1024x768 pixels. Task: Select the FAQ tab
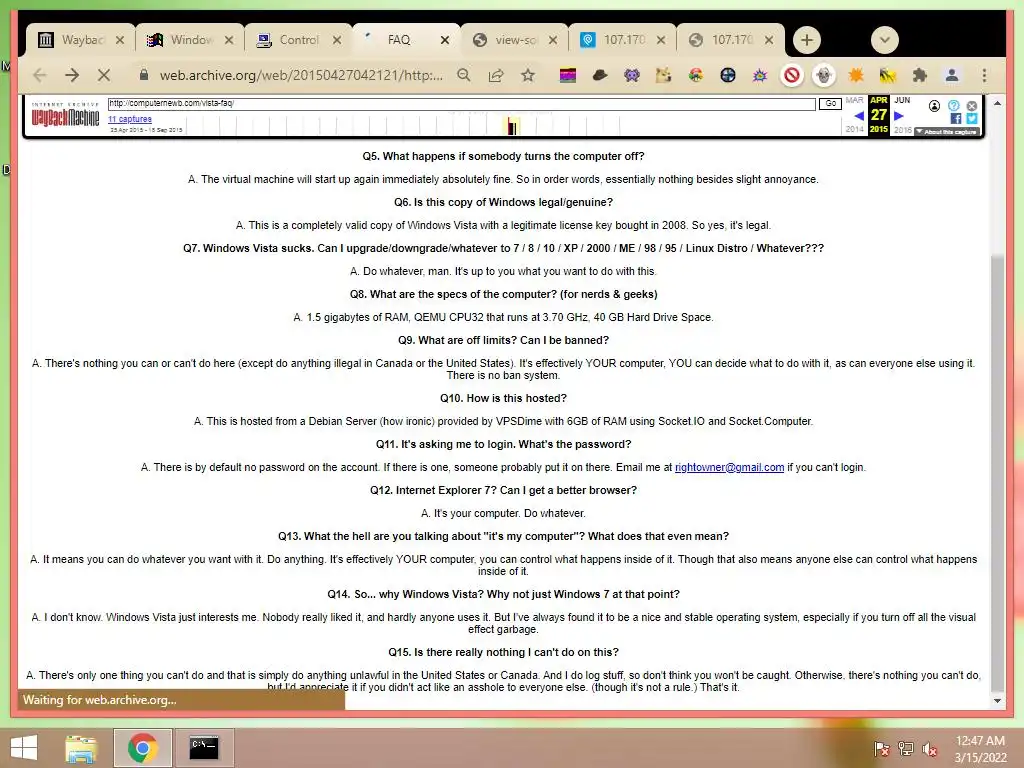[398, 40]
